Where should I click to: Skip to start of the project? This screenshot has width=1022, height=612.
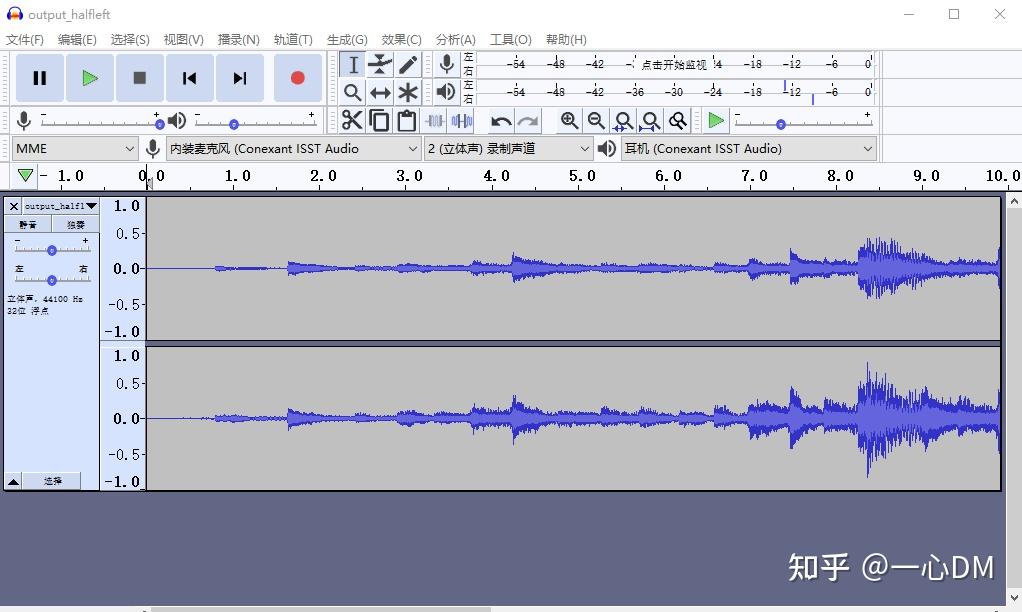pyautogui.click(x=190, y=78)
